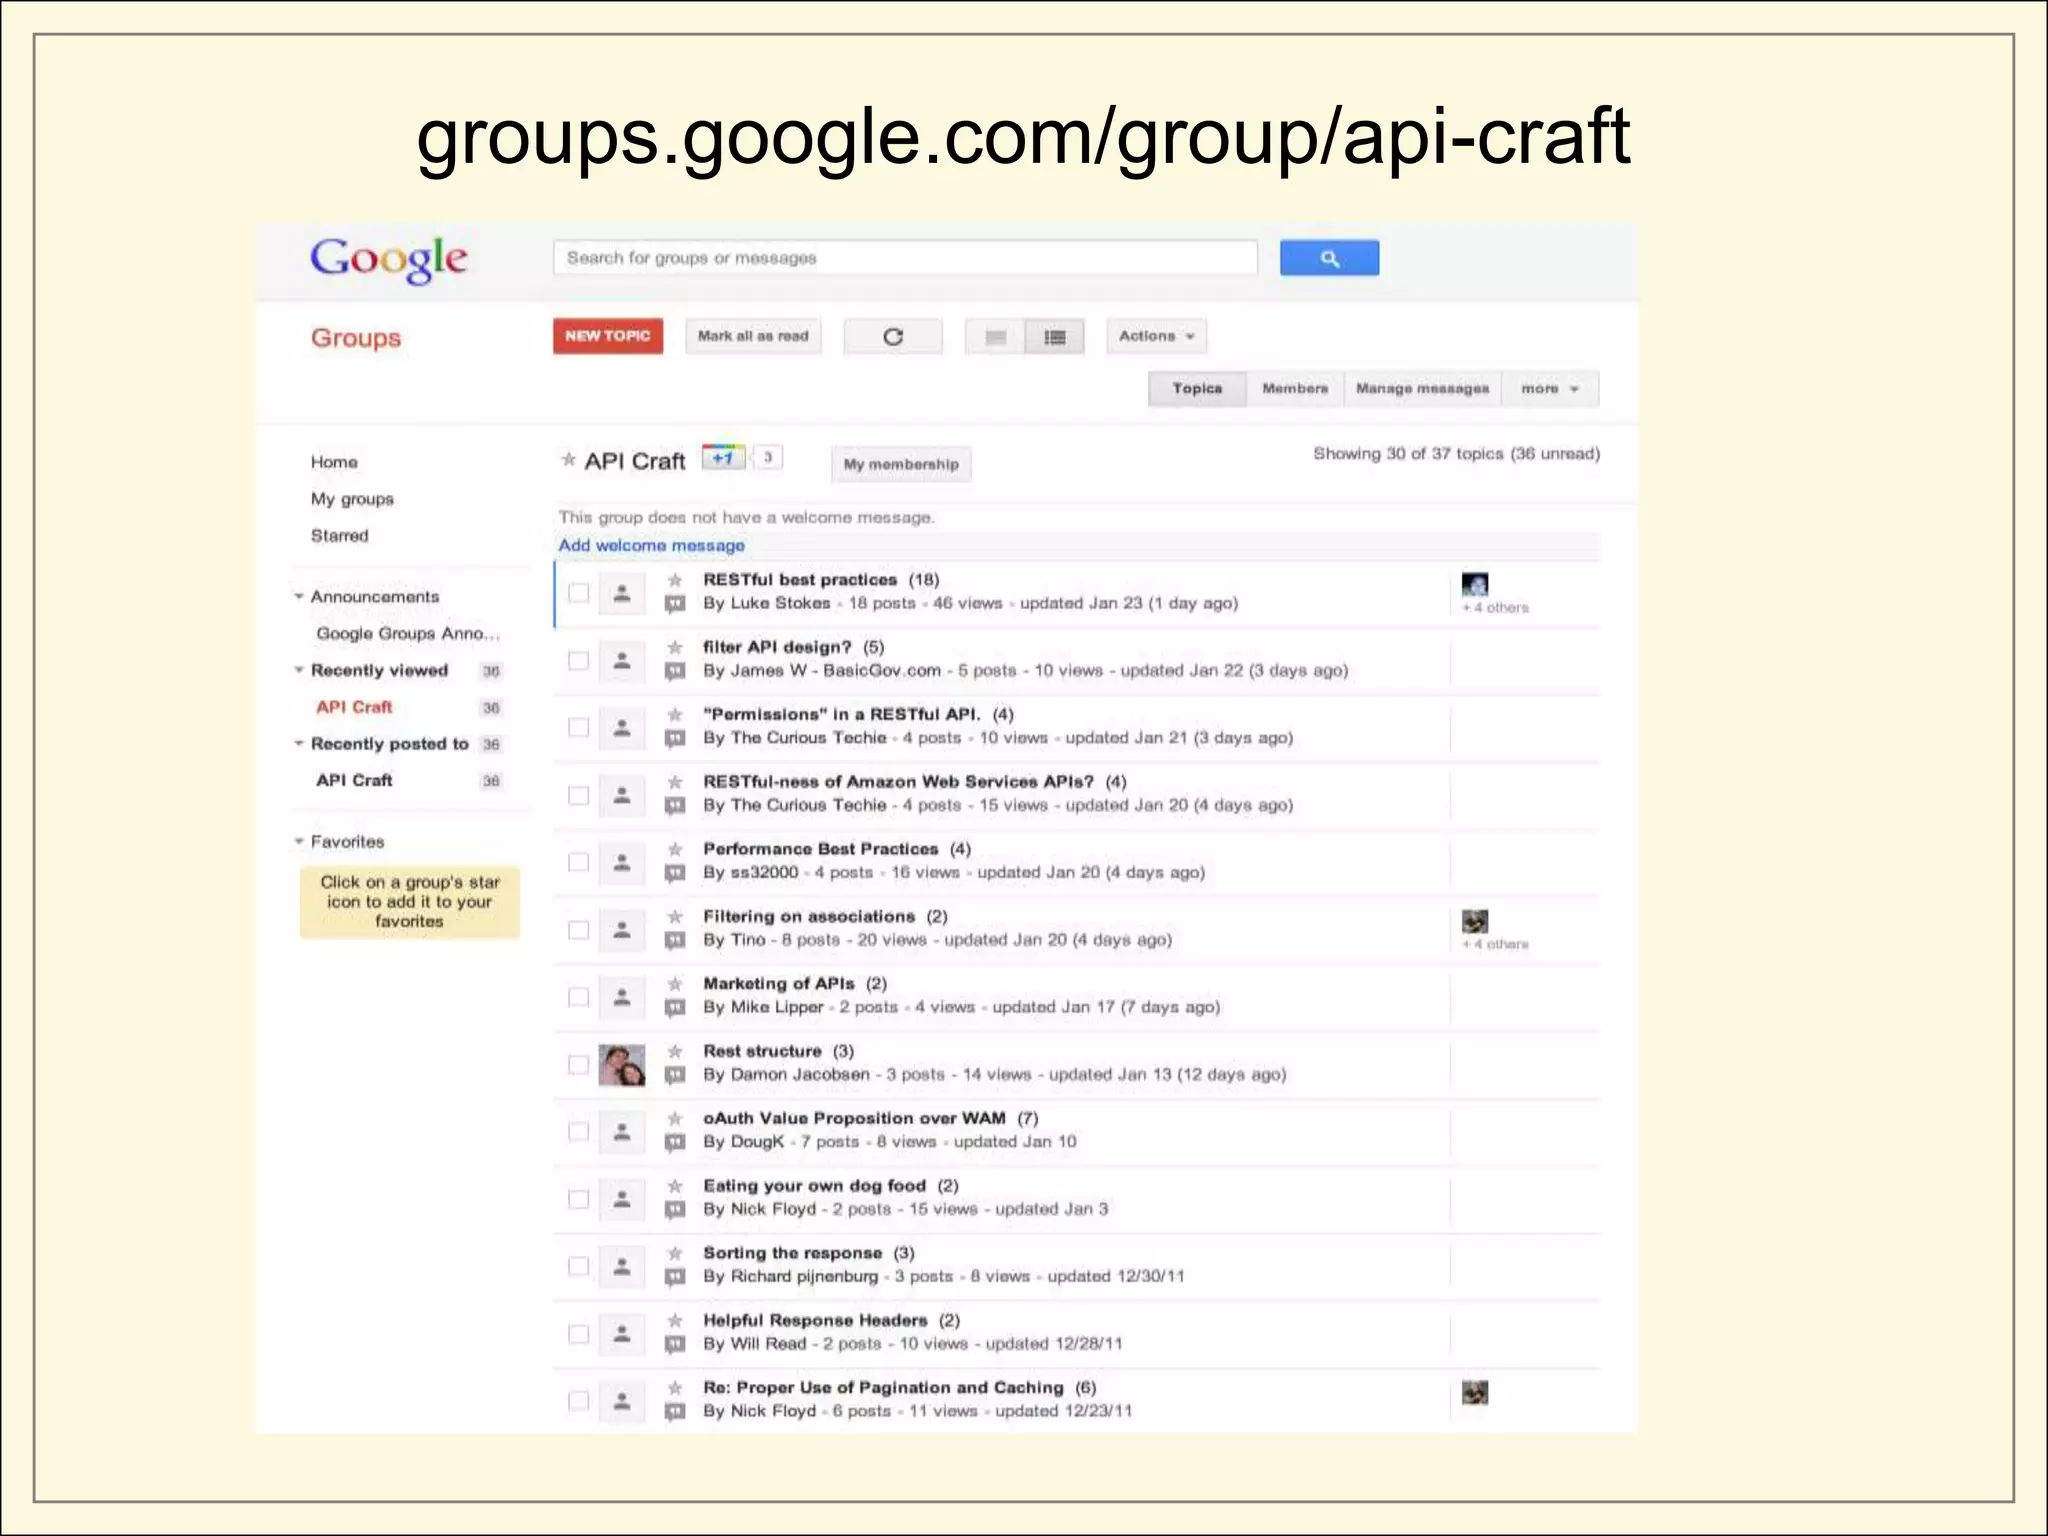Star the RESTful best practices topic
This screenshot has height=1536, width=2048.
675,580
